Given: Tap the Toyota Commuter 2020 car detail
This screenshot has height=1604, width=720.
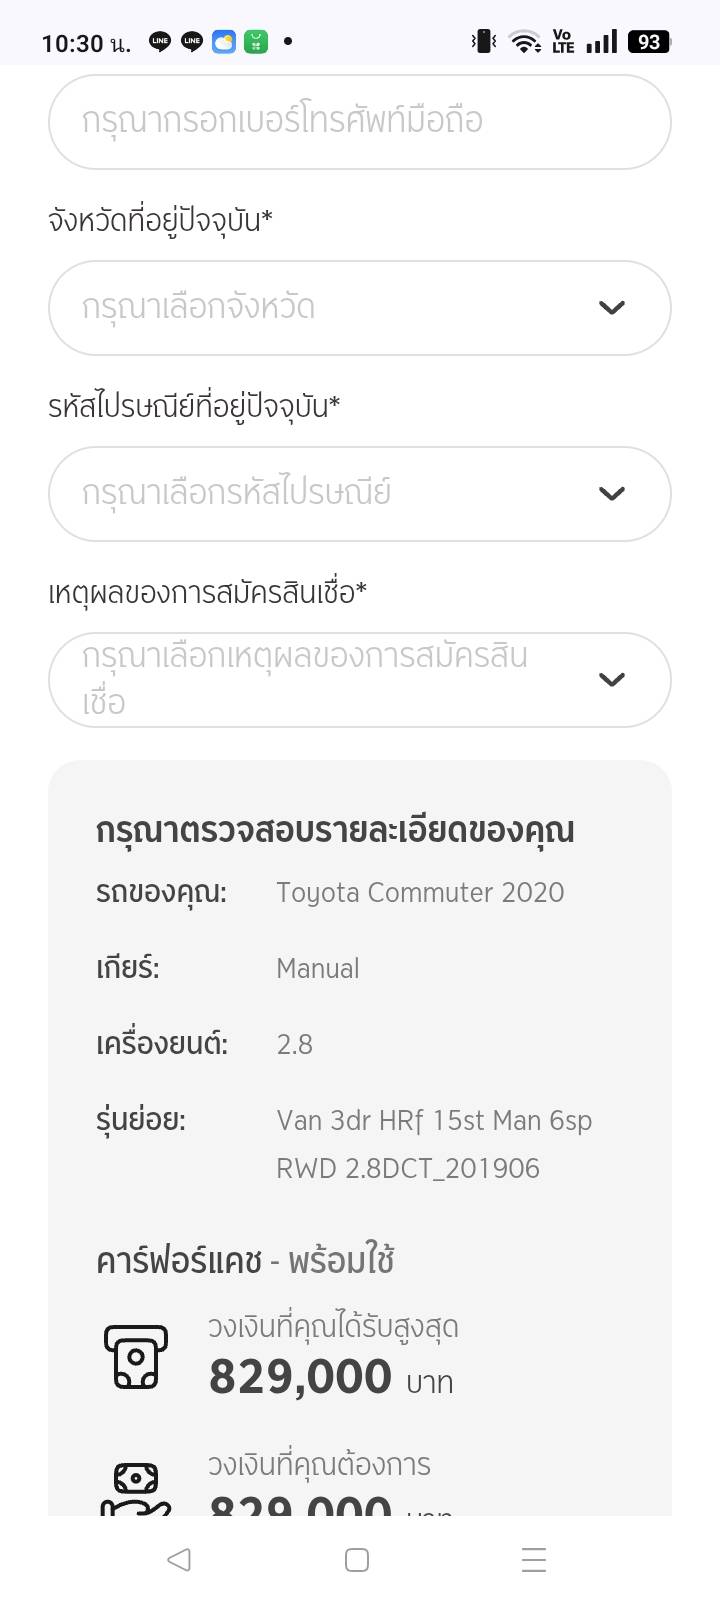Looking at the screenshot, I should (x=420, y=892).
